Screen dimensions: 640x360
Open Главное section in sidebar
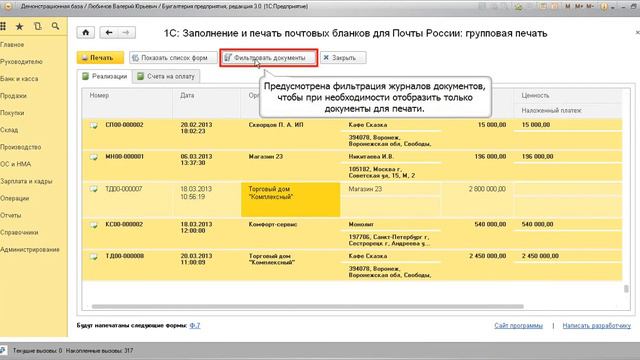(x=12, y=44)
